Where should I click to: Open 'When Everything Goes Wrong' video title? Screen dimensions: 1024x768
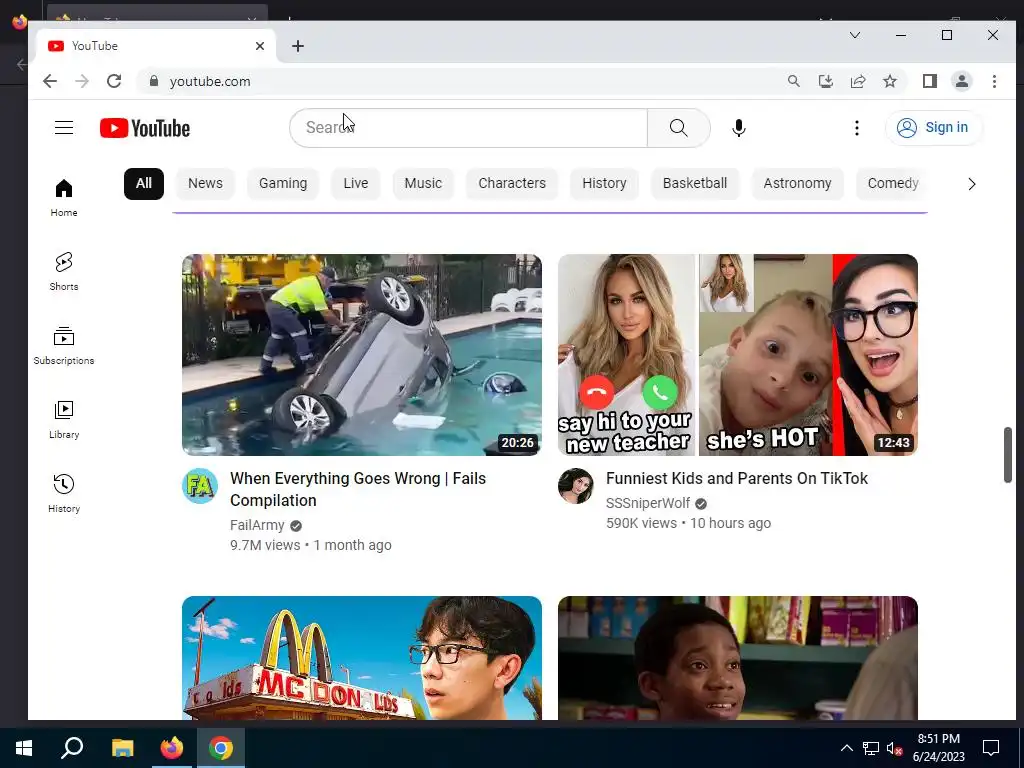[x=358, y=489]
